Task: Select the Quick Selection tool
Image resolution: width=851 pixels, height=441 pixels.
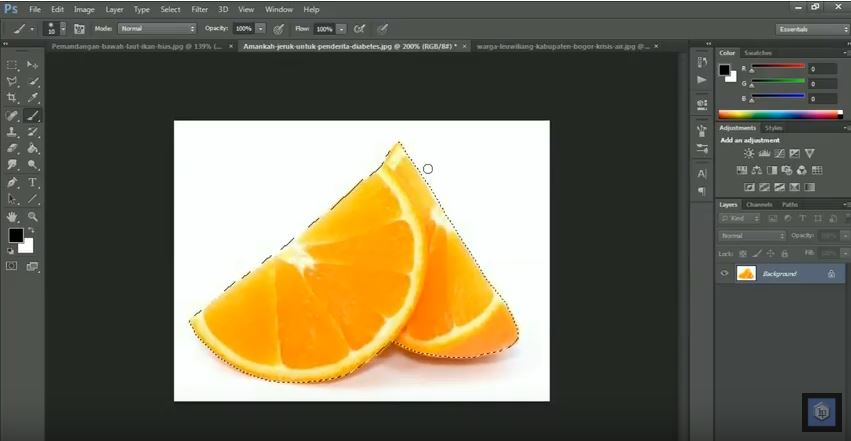Action: (x=33, y=81)
